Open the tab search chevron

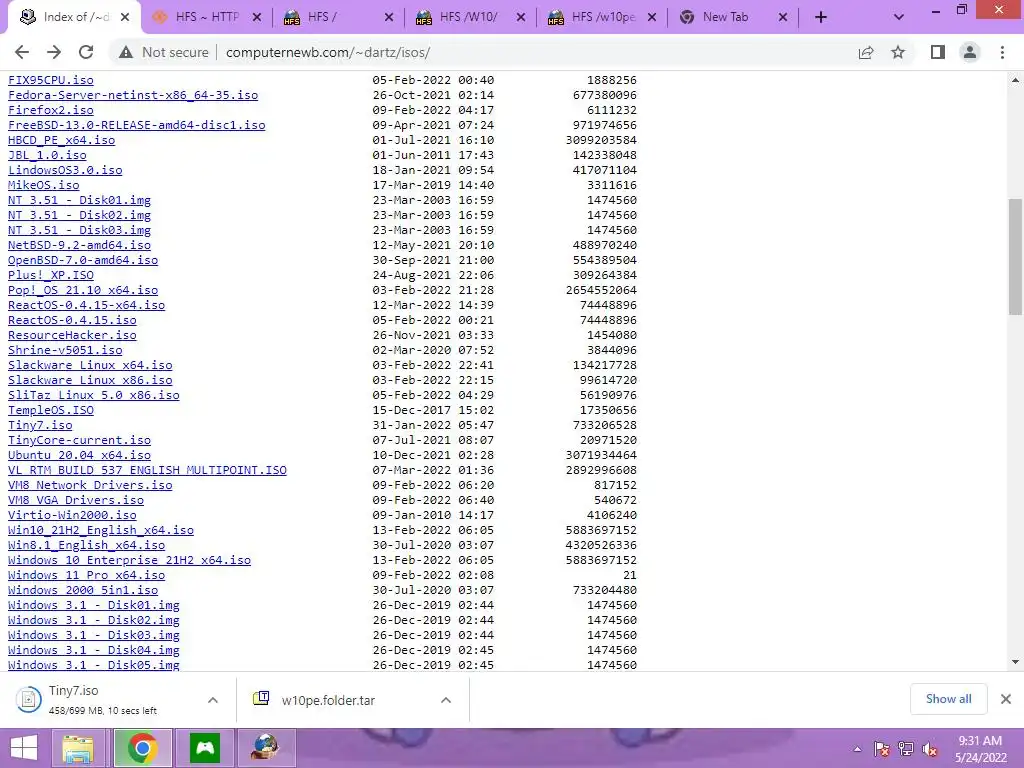pyautogui.click(x=899, y=18)
